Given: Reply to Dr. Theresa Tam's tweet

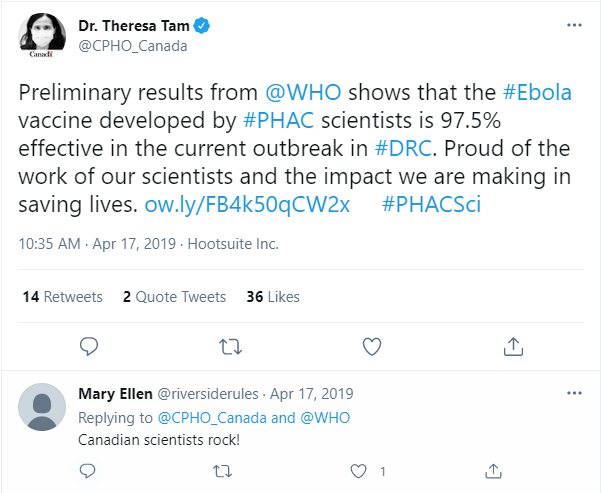Looking at the screenshot, I should (x=89, y=346).
